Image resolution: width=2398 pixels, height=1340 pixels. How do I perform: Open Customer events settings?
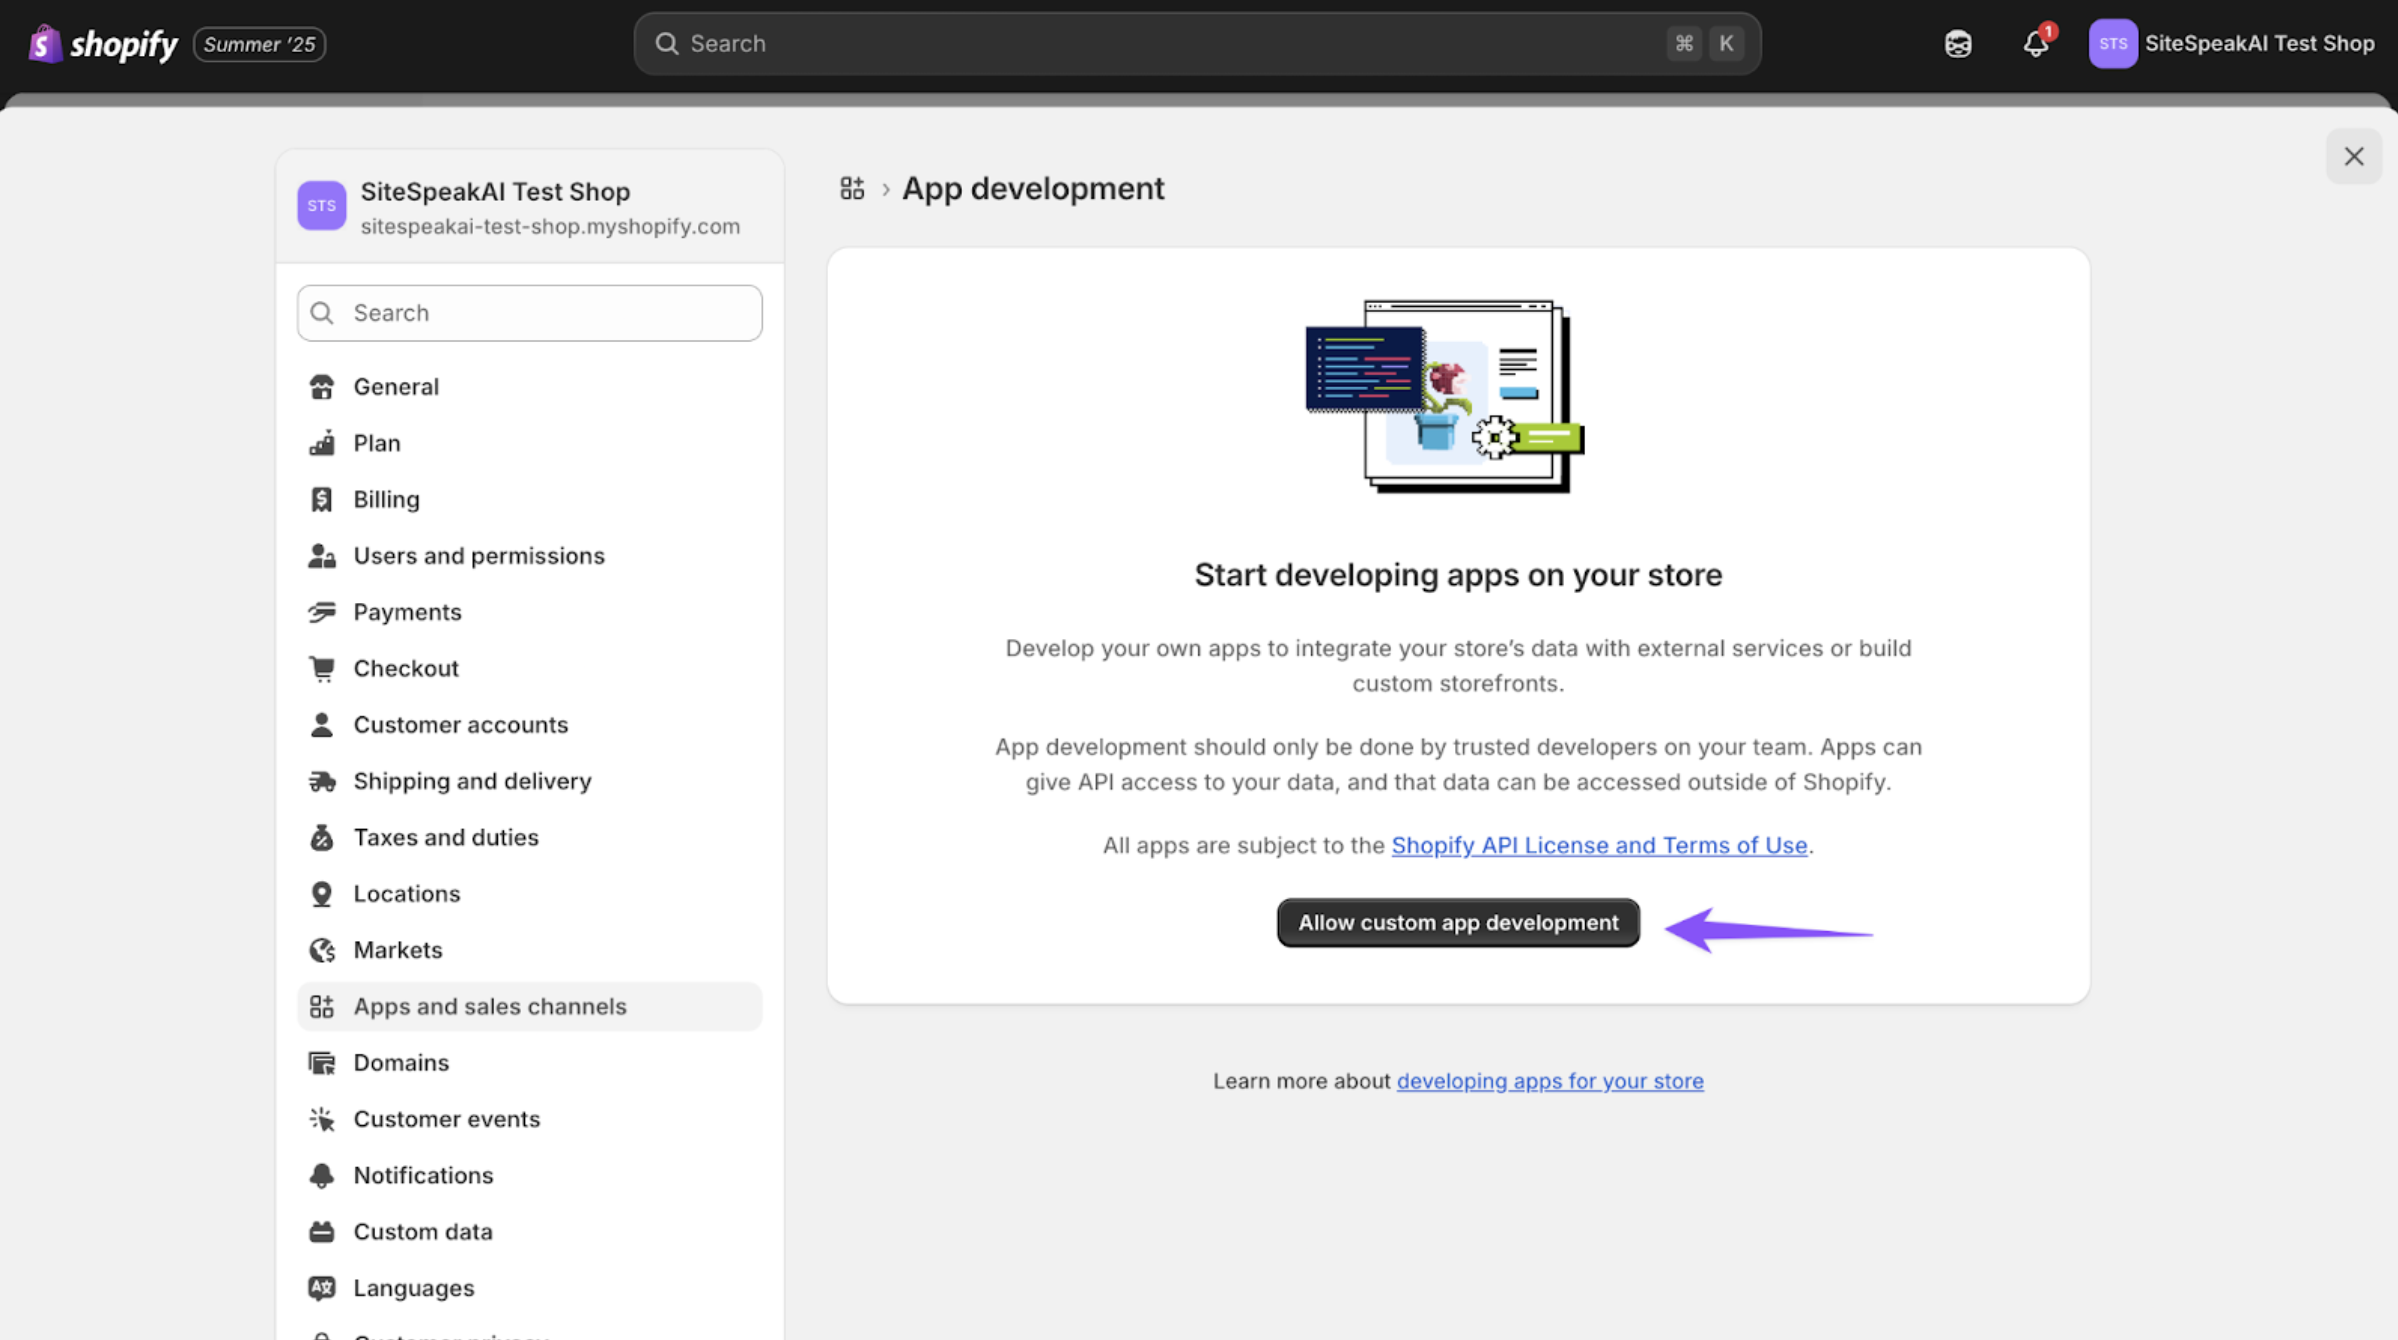(446, 1119)
